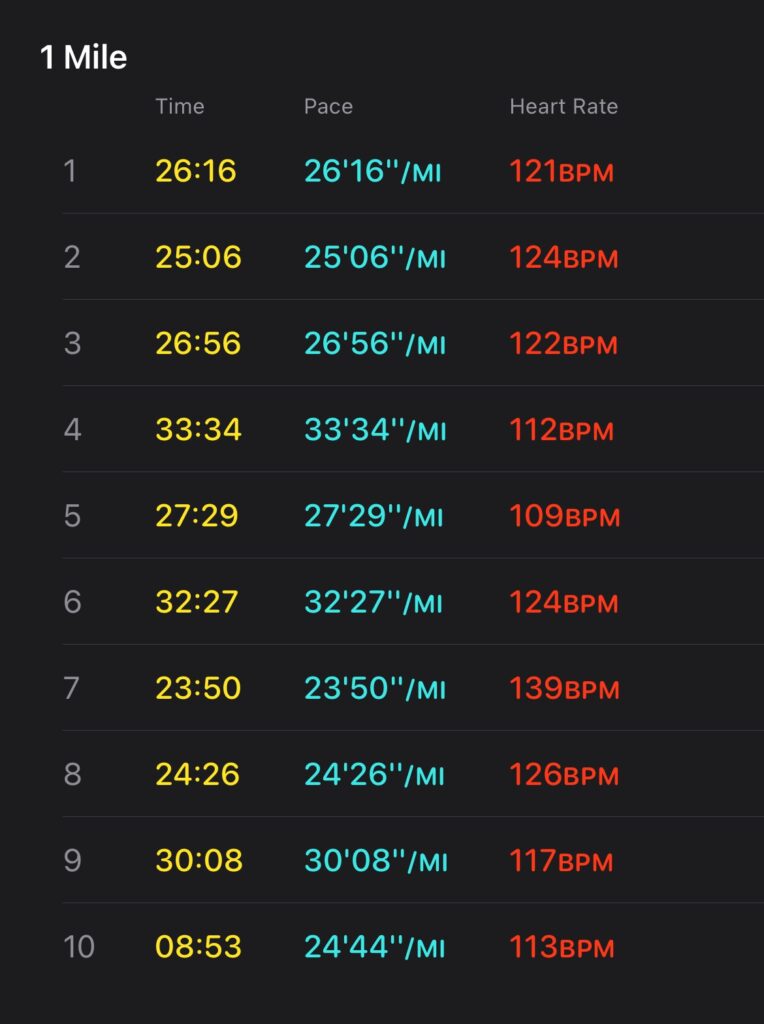Viewport: 764px width, 1024px height.
Task: Tap split 3 heart rate 122BPM
Action: click(x=564, y=344)
